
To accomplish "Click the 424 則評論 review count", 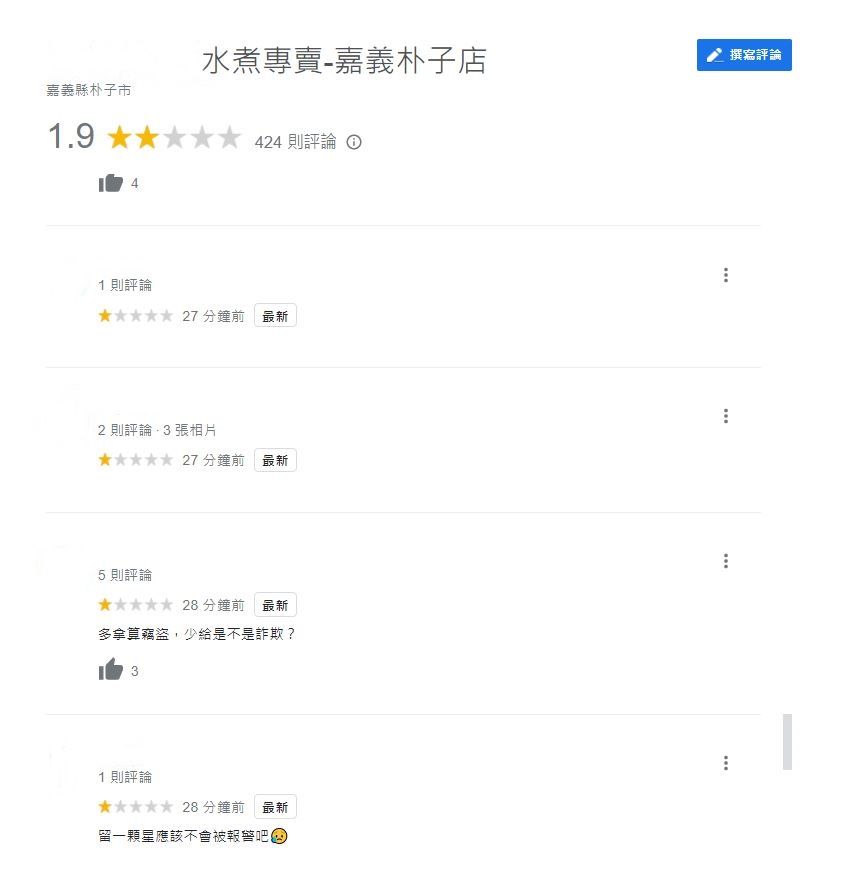I will pyautogui.click(x=295, y=142).
